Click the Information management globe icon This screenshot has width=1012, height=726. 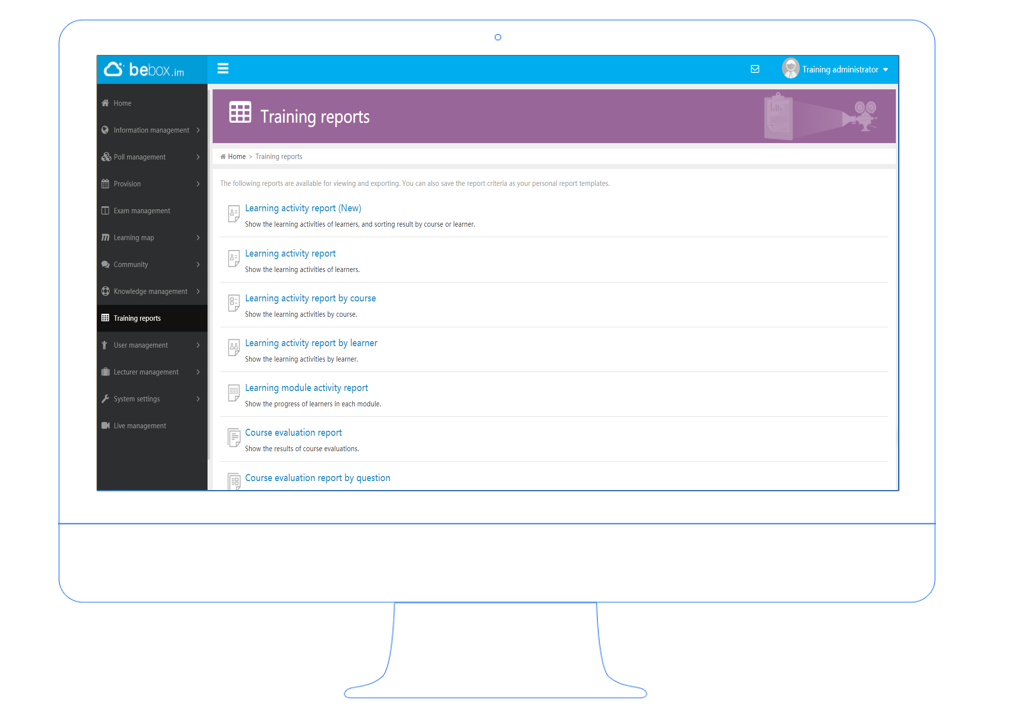coord(105,130)
